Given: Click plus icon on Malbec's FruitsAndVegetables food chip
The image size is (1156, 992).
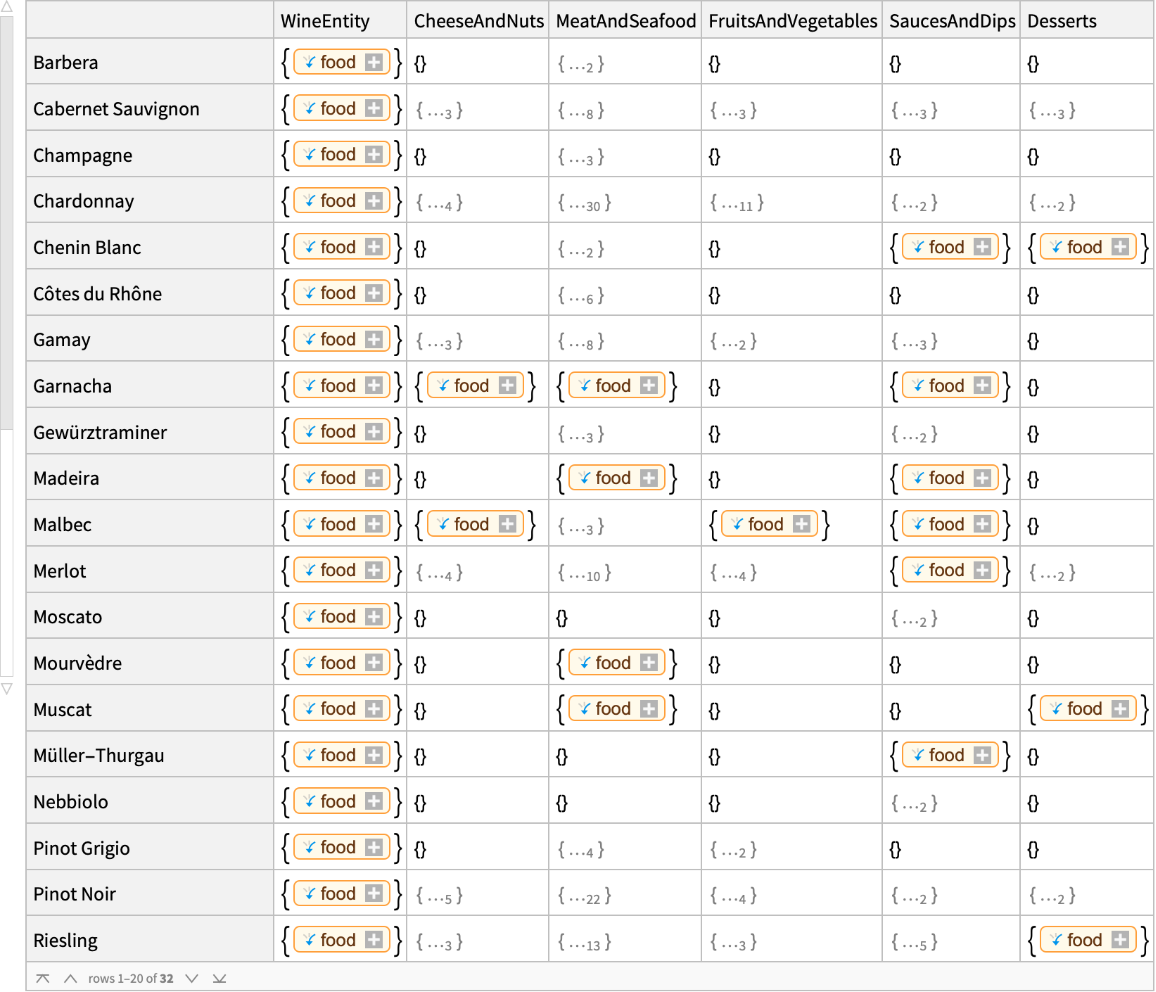Looking at the screenshot, I should [802, 524].
